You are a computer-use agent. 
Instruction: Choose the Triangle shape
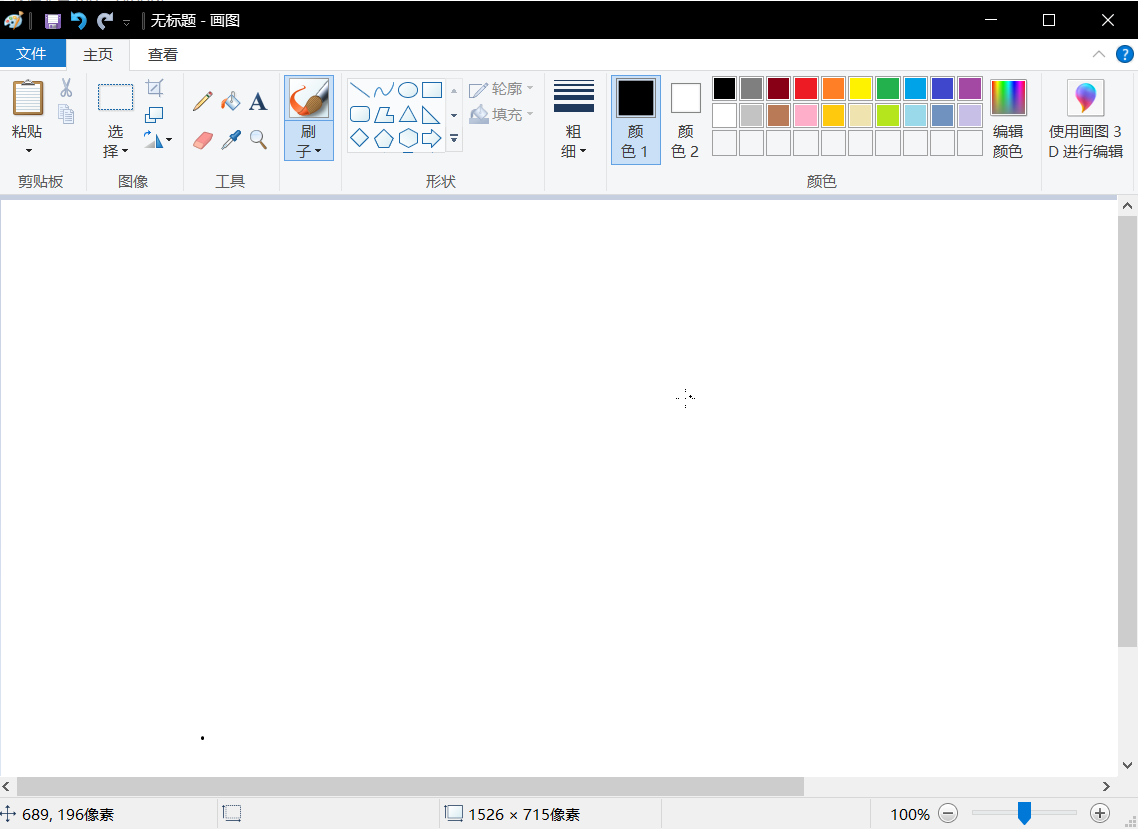[x=408, y=114]
